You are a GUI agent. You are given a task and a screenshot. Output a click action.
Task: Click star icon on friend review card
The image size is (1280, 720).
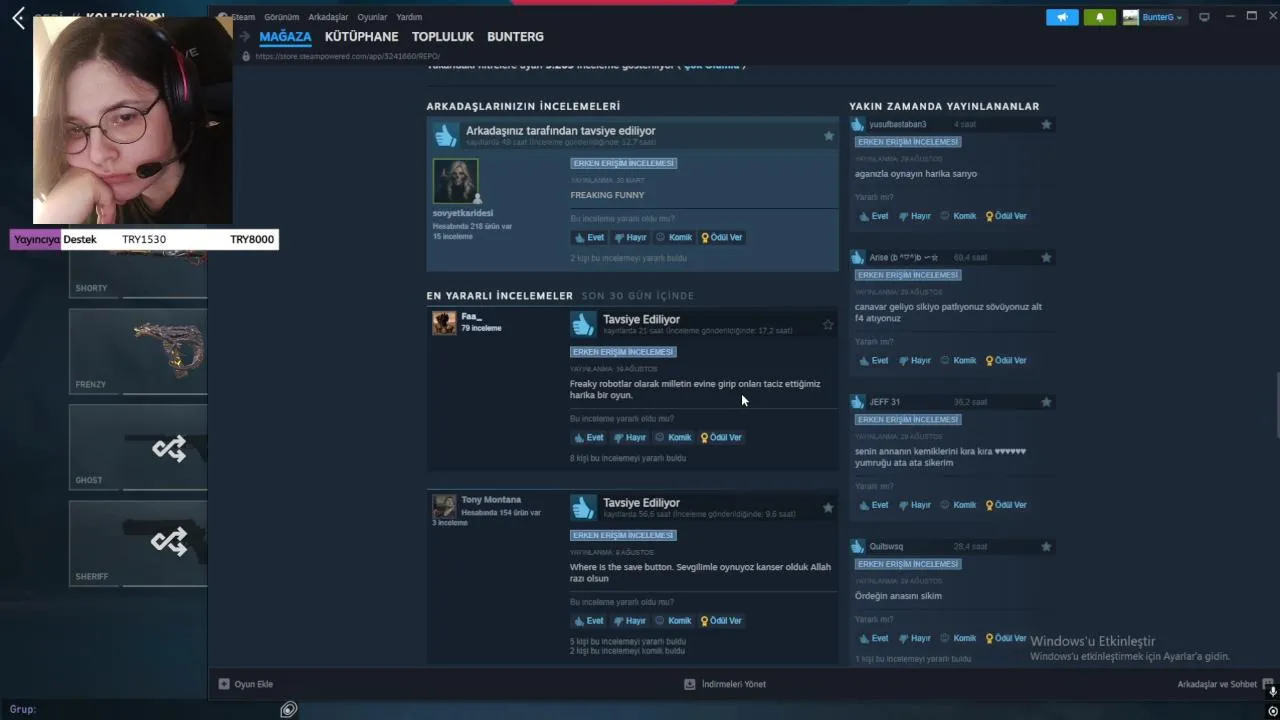(828, 136)
